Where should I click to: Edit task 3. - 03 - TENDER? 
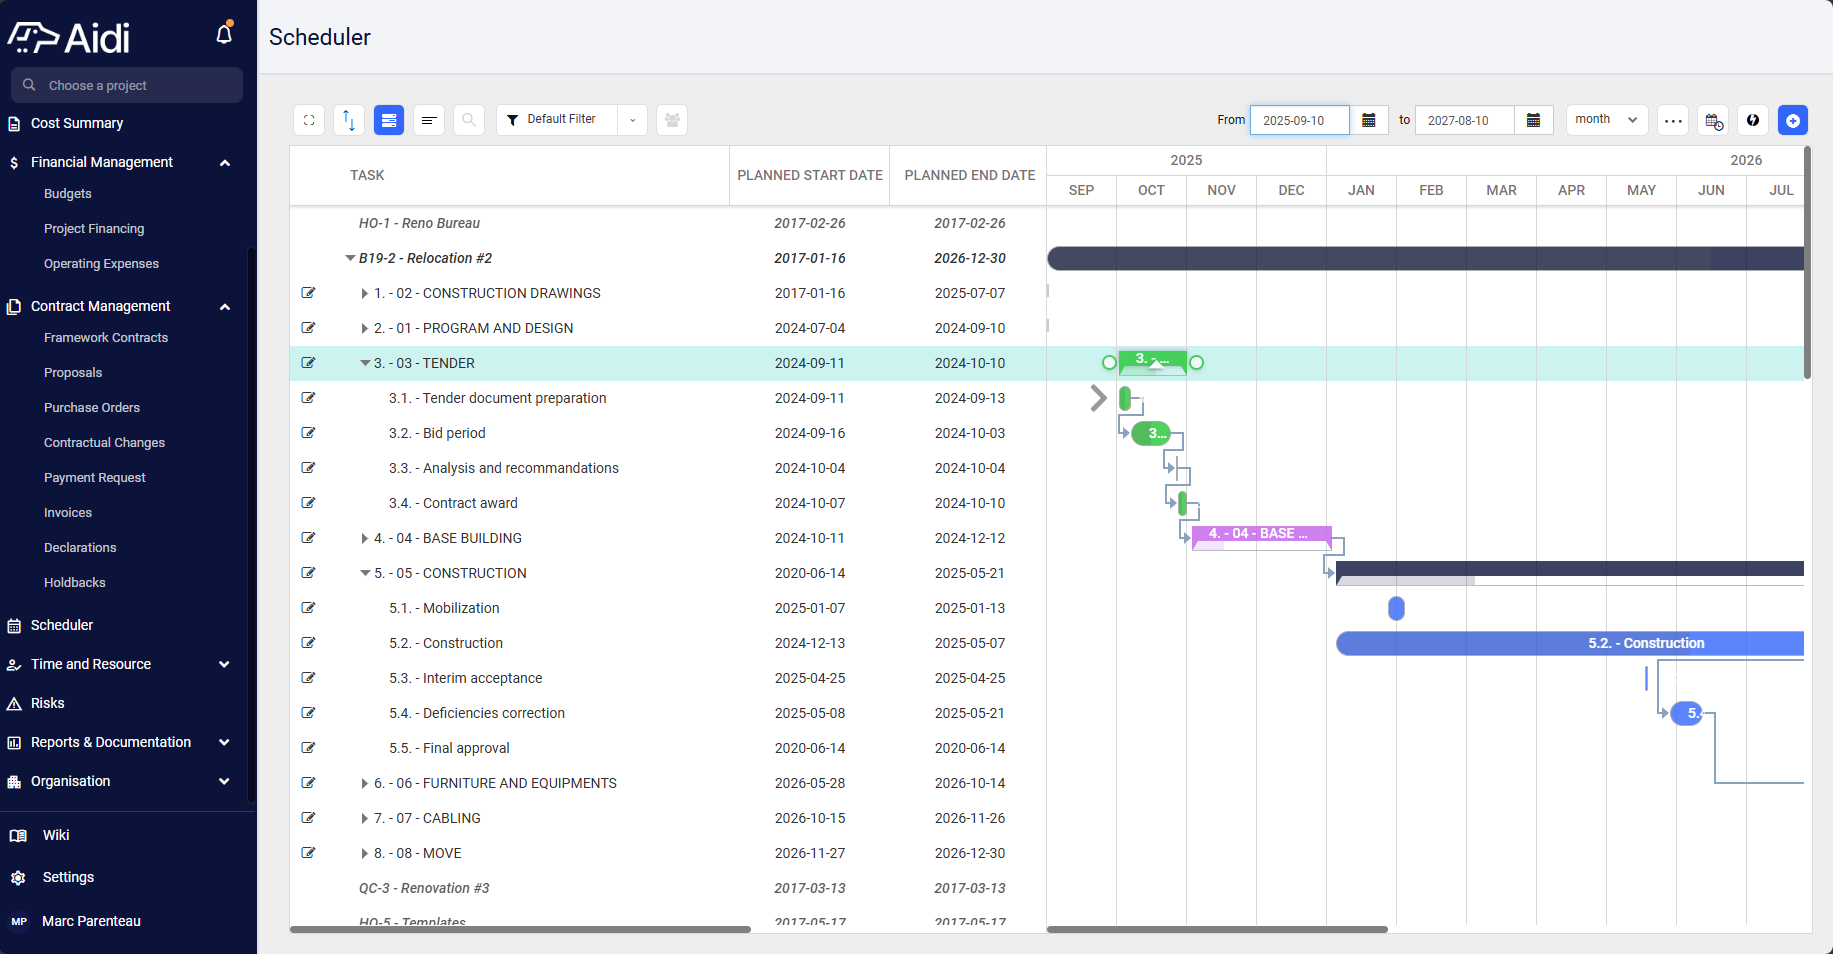309,363
